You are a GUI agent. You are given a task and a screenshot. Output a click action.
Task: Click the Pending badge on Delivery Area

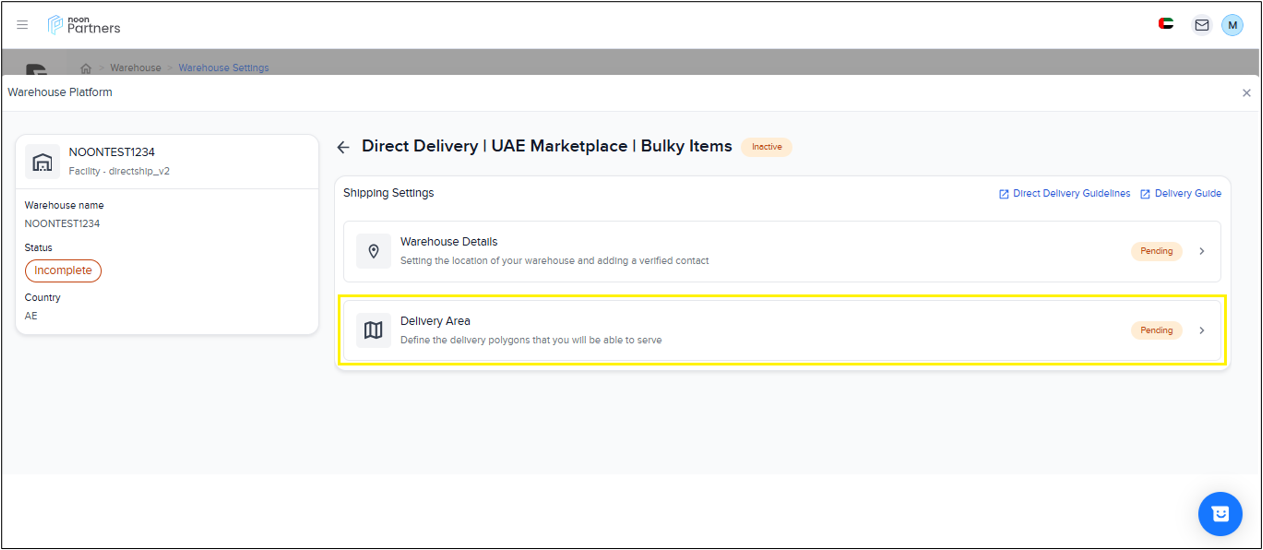1156,330
